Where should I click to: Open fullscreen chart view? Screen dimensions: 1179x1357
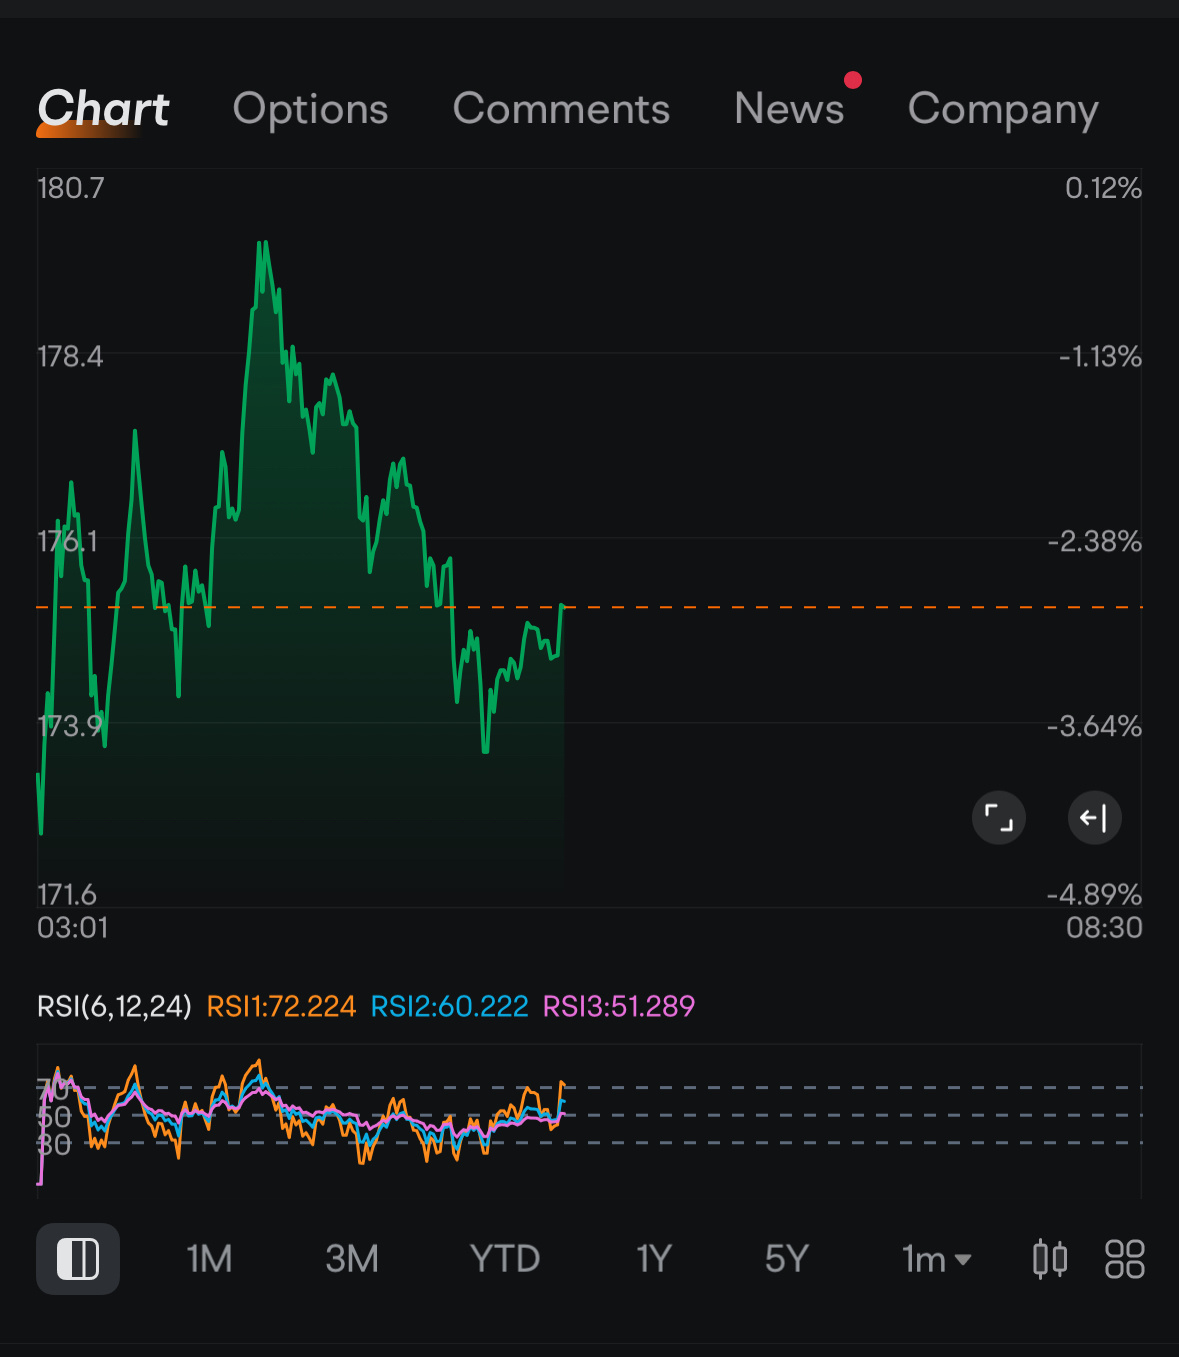click(x=998, y=817)
